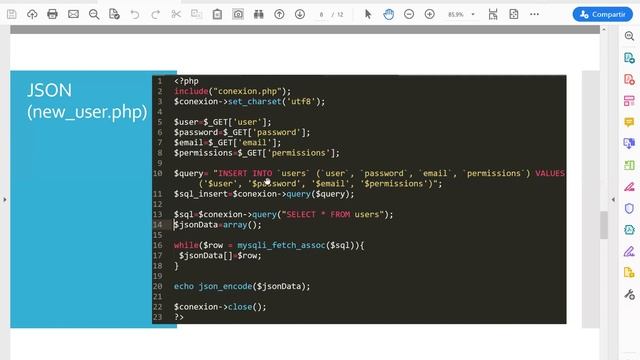Open the green Organize Pages tool in the sidebar
The width and height of the screenshot is (640, 360).
pyautogui.click(x=629, y=165)
